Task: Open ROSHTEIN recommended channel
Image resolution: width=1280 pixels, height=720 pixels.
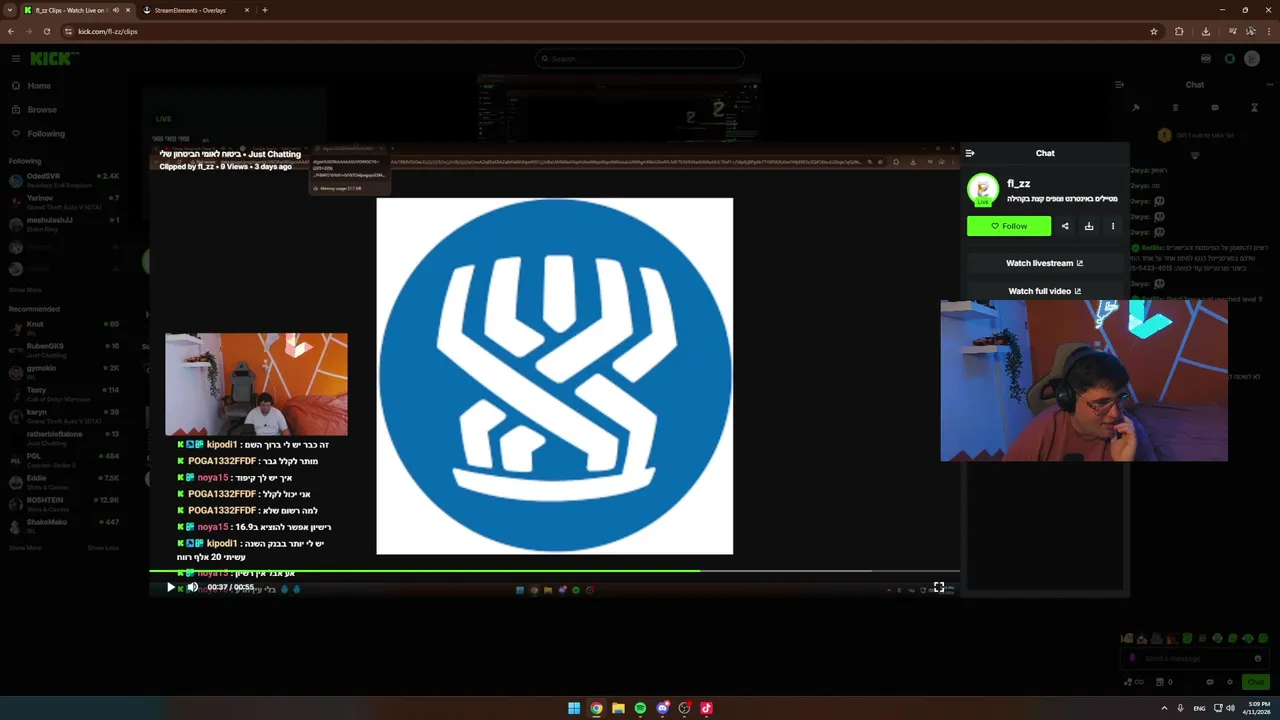Action: click(x=64, y=504)
